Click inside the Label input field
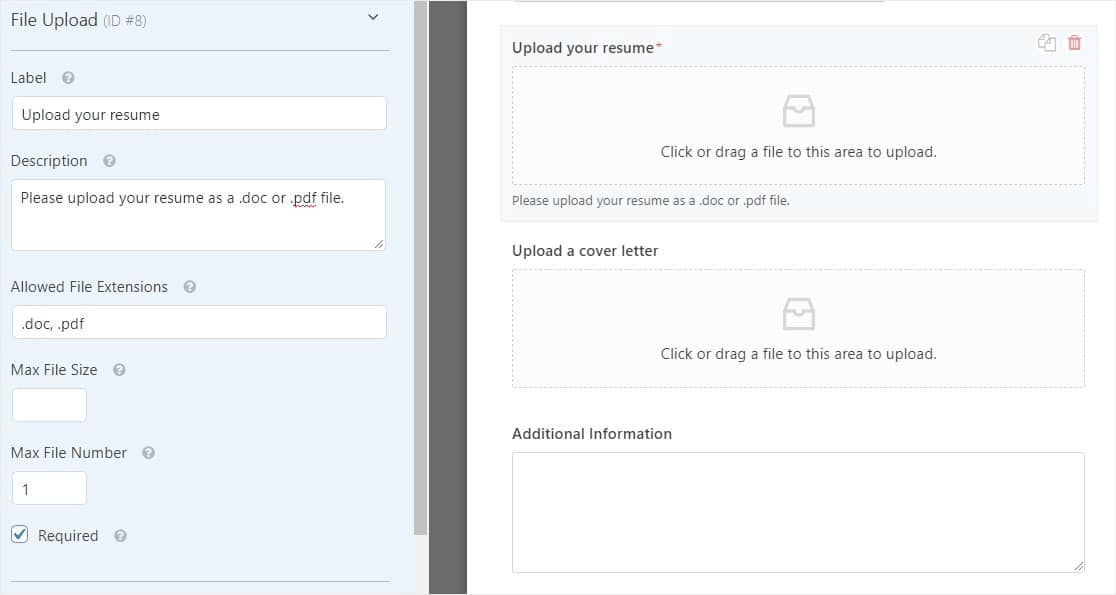The width and height of the screenshot is (1116, 595). tap(199, 113)
